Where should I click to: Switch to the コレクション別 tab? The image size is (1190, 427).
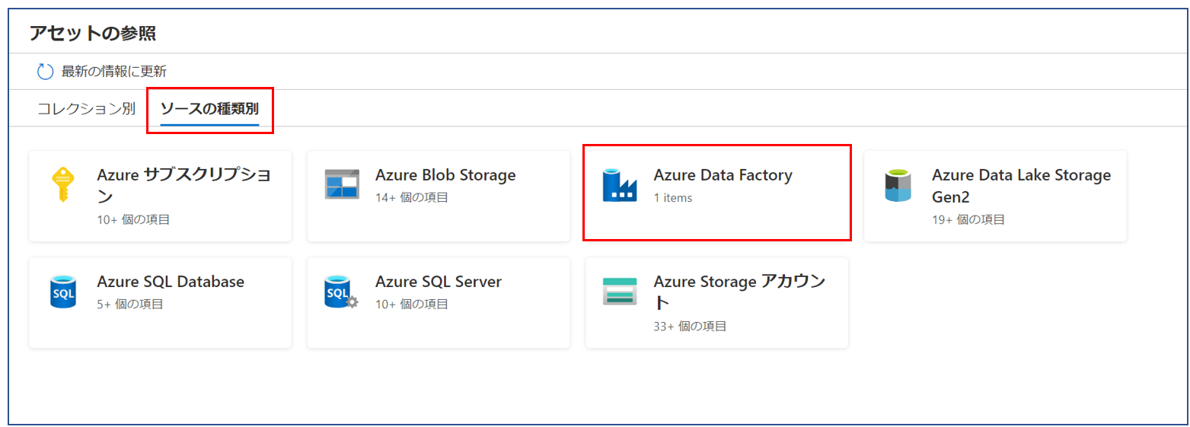(86, 109)
